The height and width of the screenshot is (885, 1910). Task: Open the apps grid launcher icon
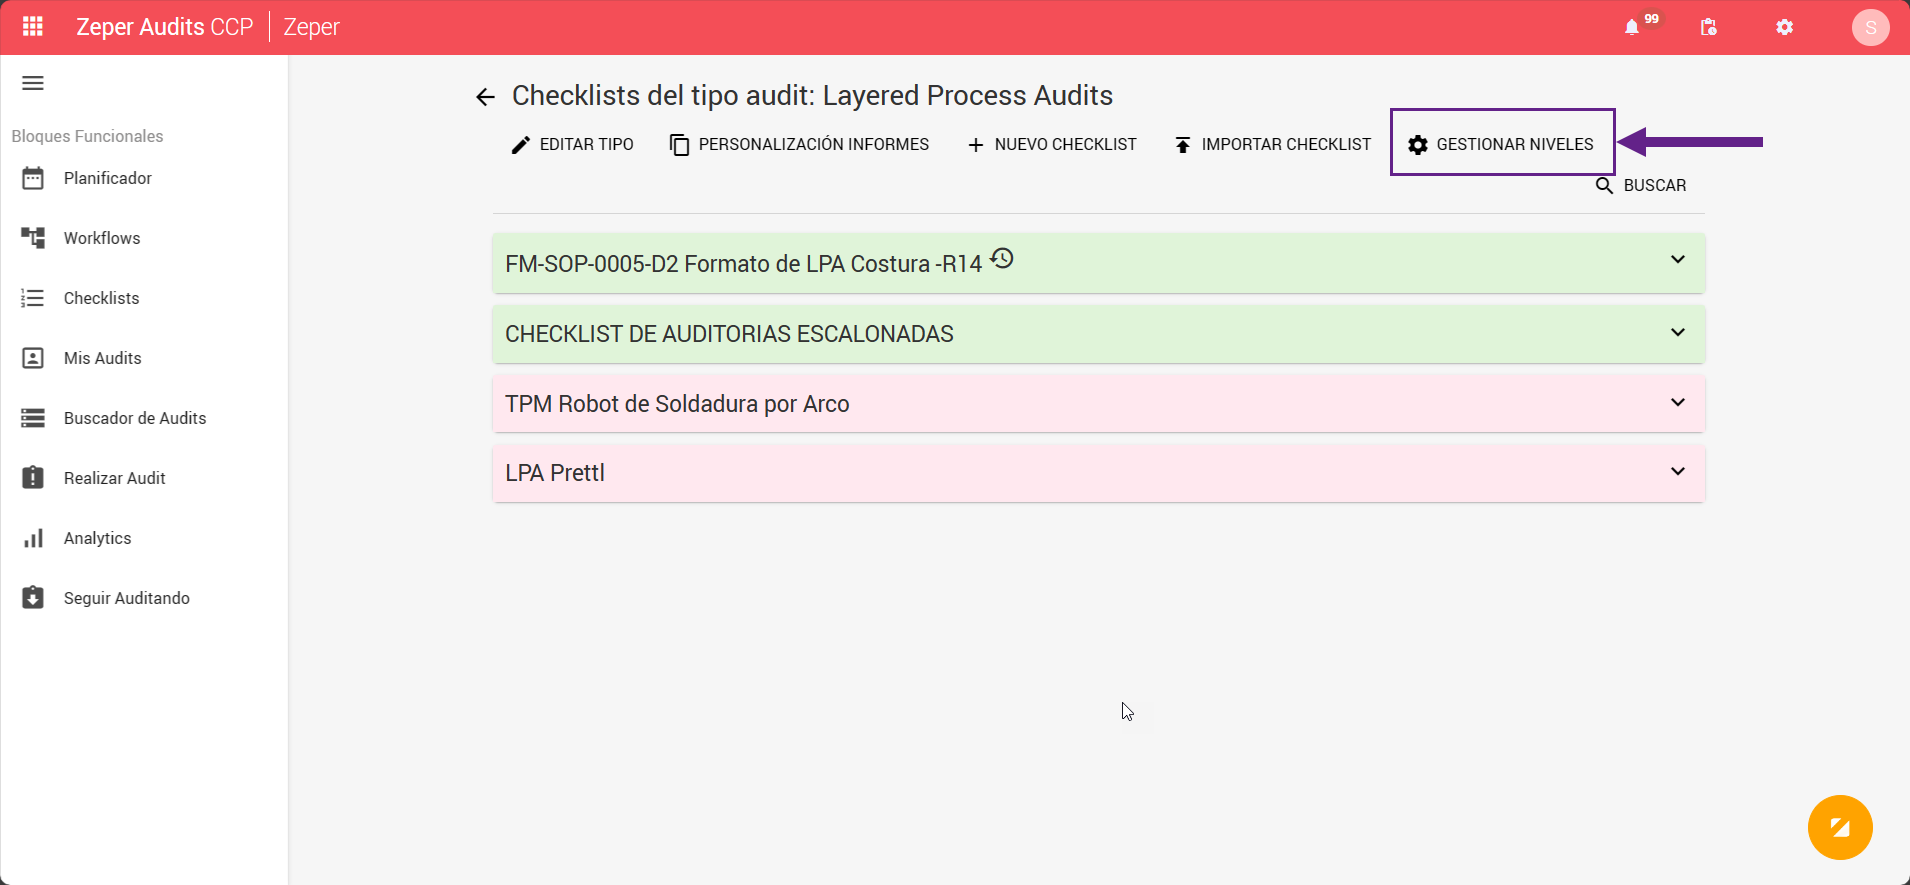click(x=33, y=27)
